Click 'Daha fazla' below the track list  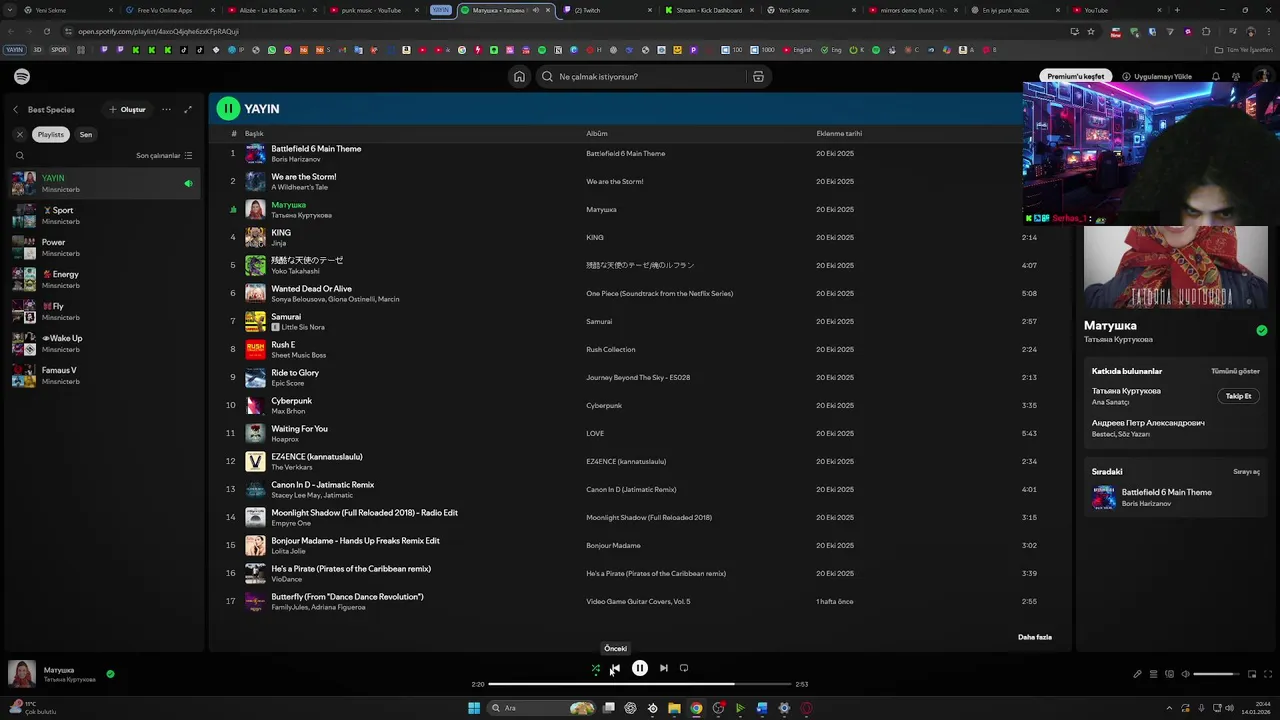pyautogui.click(x=1035, y=637)
